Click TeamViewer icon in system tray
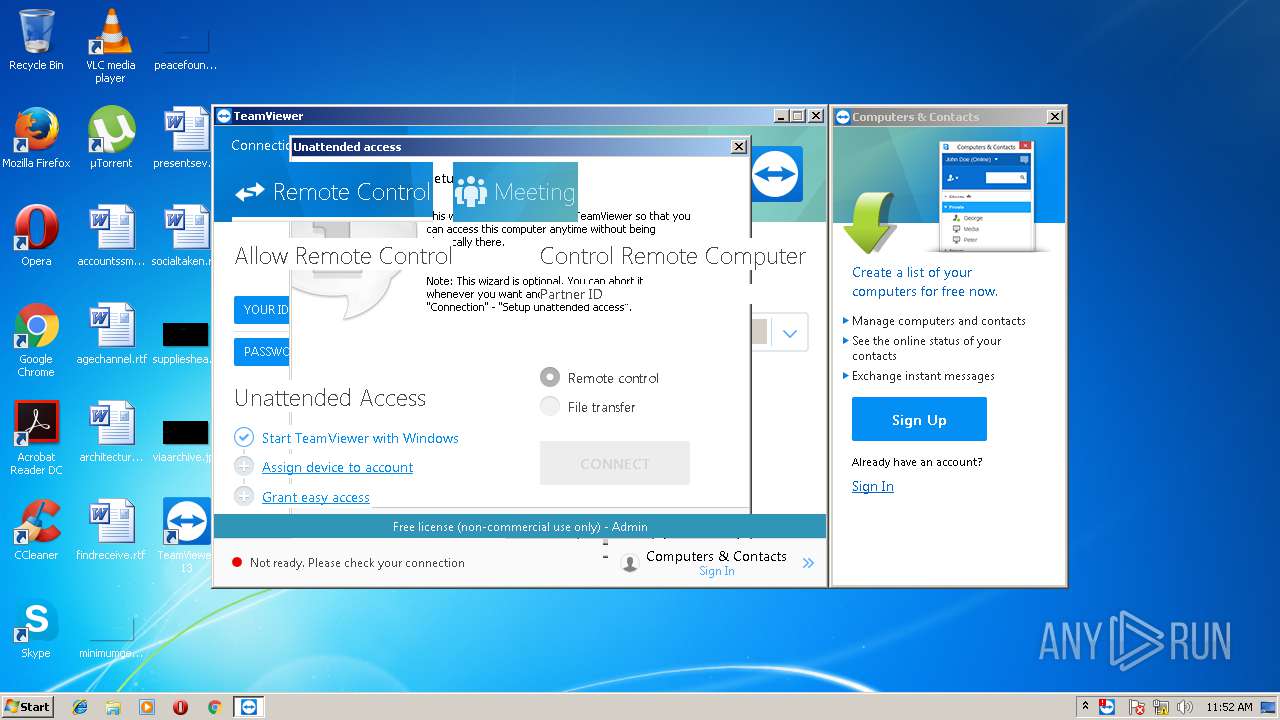The image size is (1280, 720). tap(1107, 707)
